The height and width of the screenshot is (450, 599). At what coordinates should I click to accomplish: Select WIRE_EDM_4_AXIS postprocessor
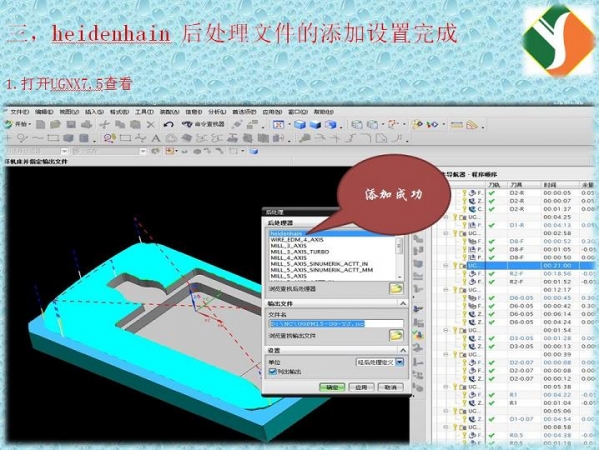point(297,240)
